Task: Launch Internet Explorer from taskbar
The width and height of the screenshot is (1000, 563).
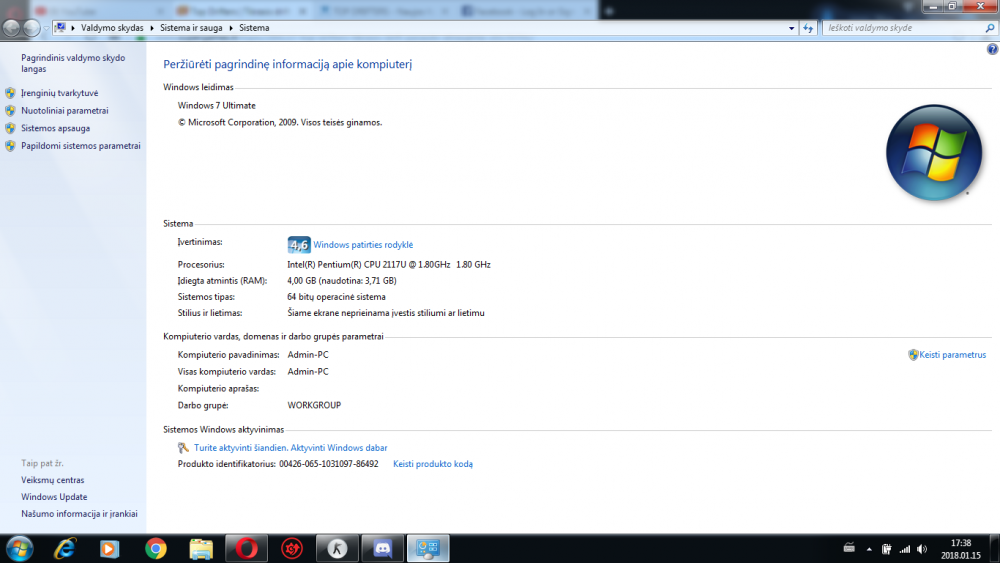Action: 64,548
